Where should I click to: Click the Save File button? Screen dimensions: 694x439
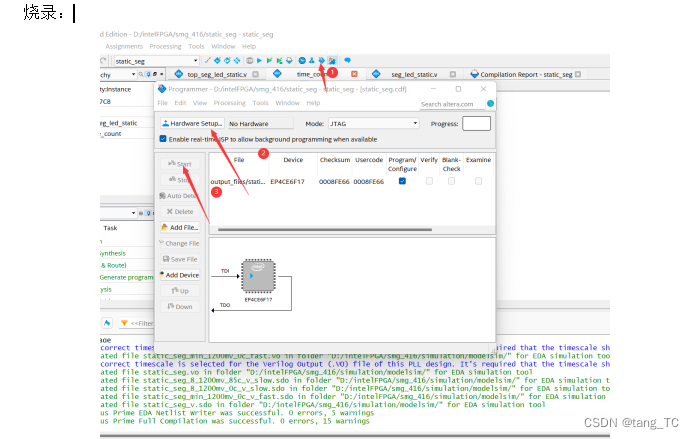click(180, 259)
